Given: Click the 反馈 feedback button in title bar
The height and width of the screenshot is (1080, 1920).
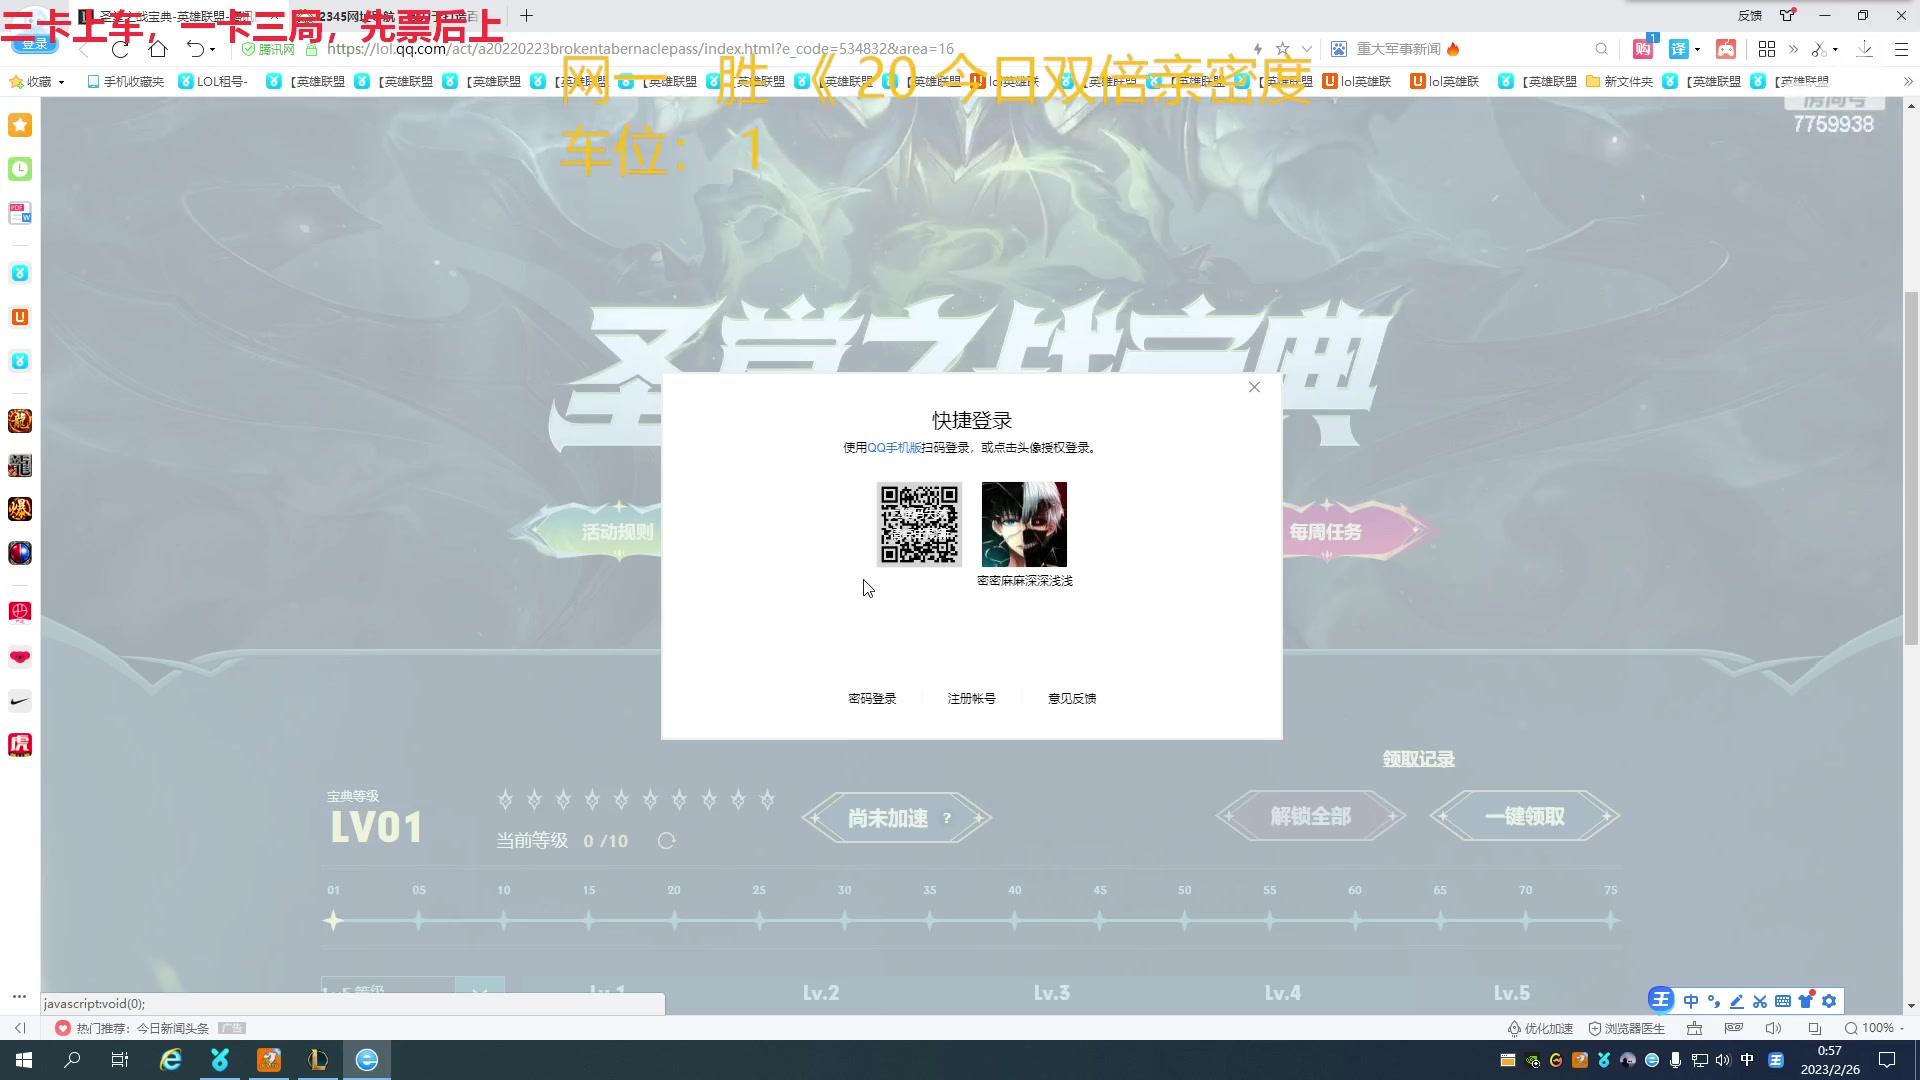Looking at the screenshot, I should point(1750,15).
